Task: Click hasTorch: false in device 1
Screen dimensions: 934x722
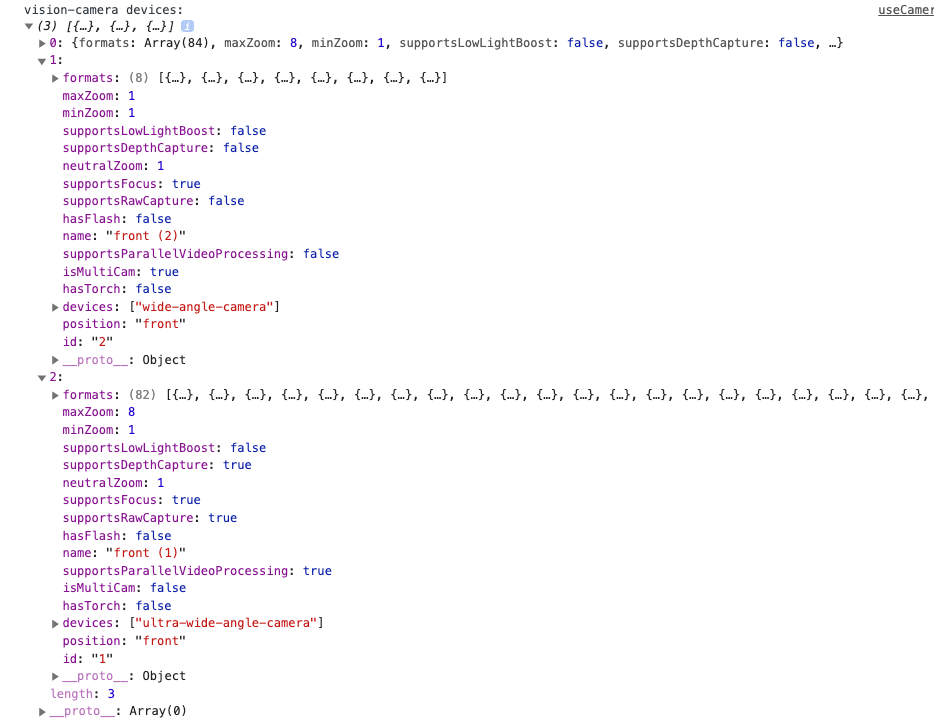Action: [x=117, y=289]
